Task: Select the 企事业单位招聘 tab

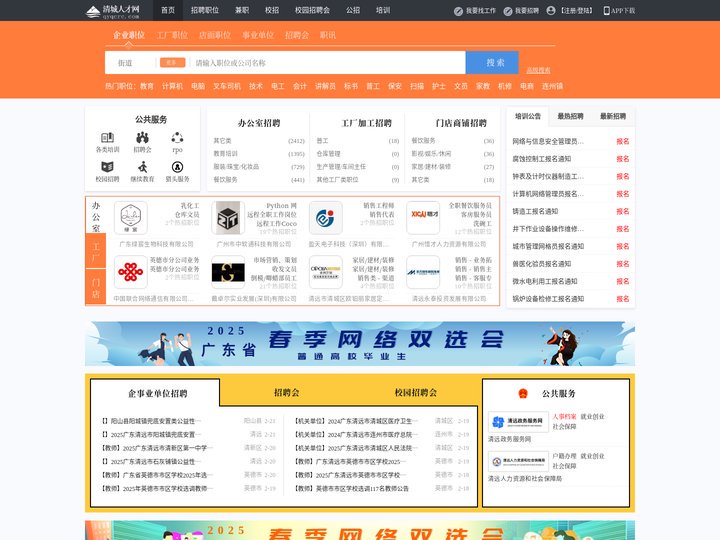Action: pyautogui.click(x=157, y=394)
